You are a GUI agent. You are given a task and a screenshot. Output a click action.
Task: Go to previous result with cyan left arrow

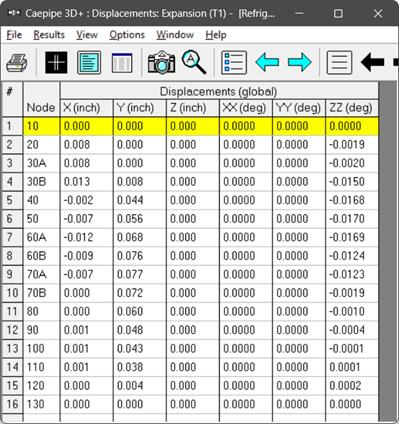pyautogui.click(x=267, y=62)
